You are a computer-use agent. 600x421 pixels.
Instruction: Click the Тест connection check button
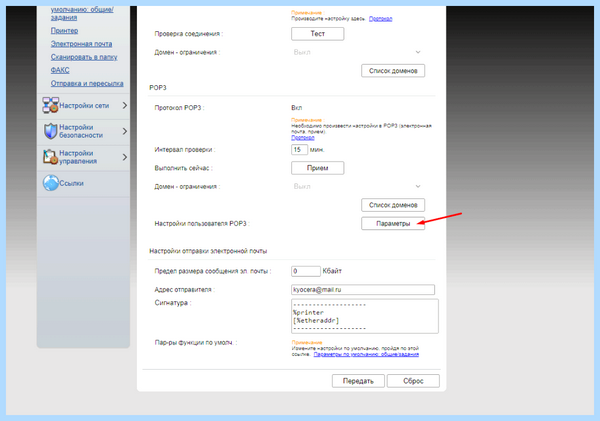[318, 34]
